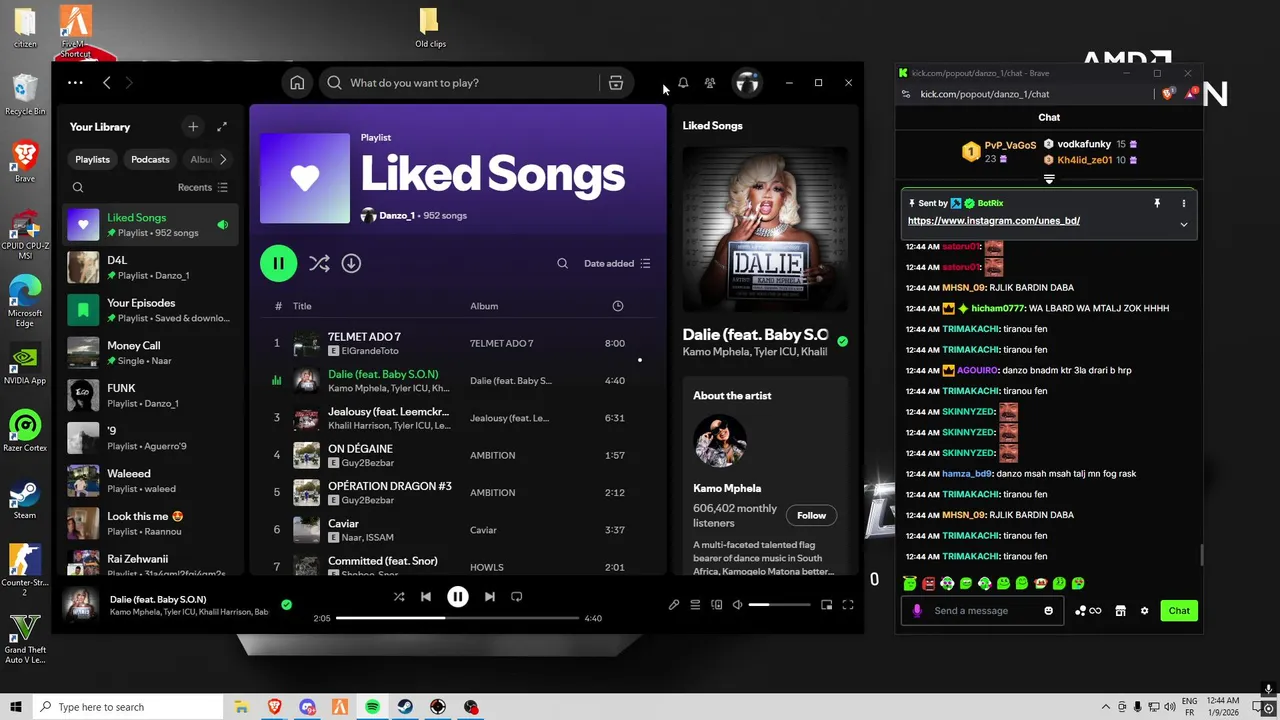Image resolution: width=1280 pixels, height=720 pixels.
Task: Open Lyrics microphone icon
Action: 674,604
